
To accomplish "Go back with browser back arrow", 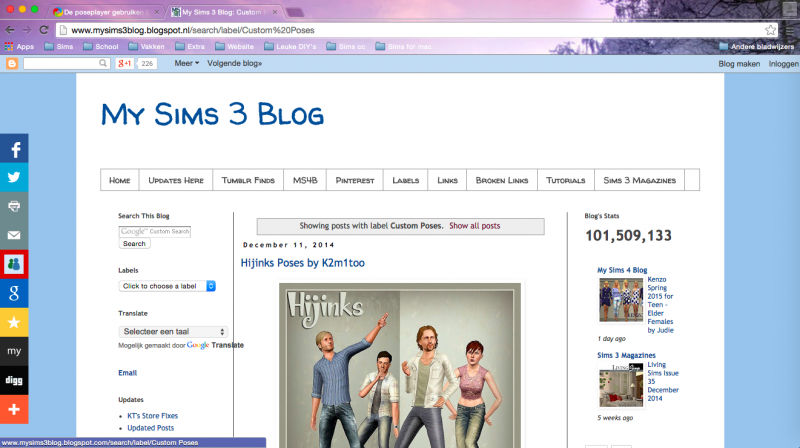I will click(10, 30).
